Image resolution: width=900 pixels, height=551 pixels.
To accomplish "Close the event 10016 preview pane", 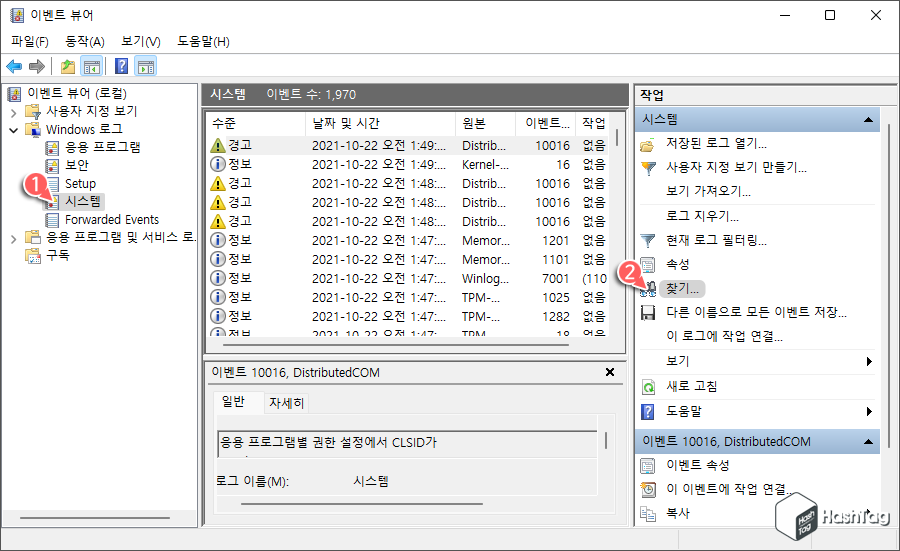I will (610, 372).
